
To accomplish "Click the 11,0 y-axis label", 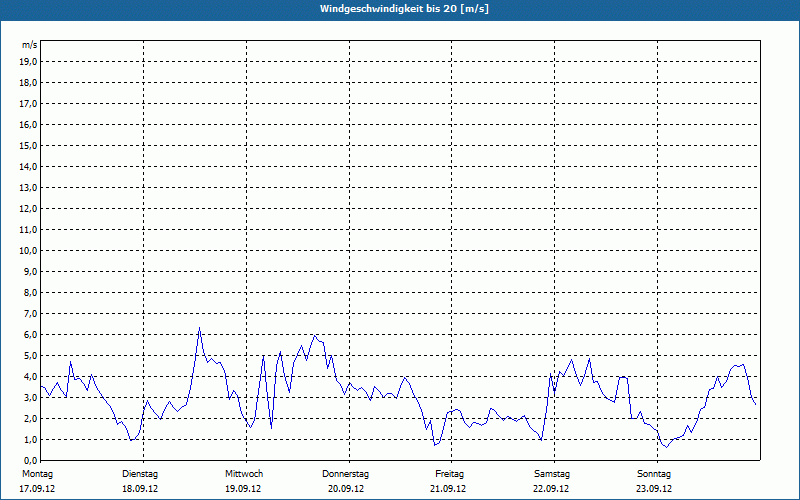I will [x=27, y=230].
